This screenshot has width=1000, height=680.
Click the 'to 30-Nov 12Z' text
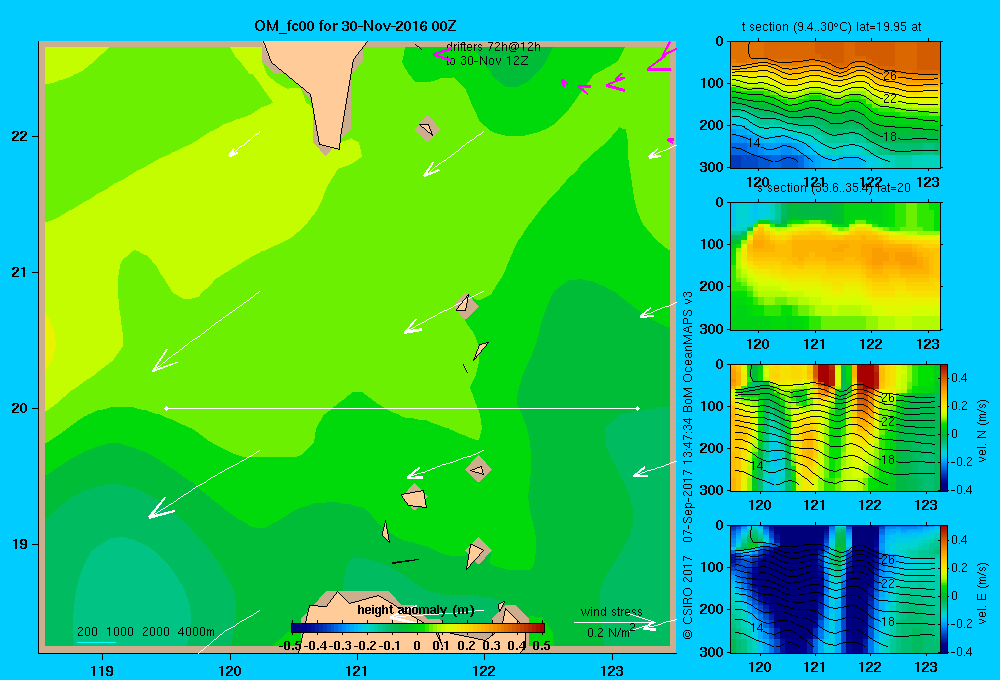[x=487, y=61]
